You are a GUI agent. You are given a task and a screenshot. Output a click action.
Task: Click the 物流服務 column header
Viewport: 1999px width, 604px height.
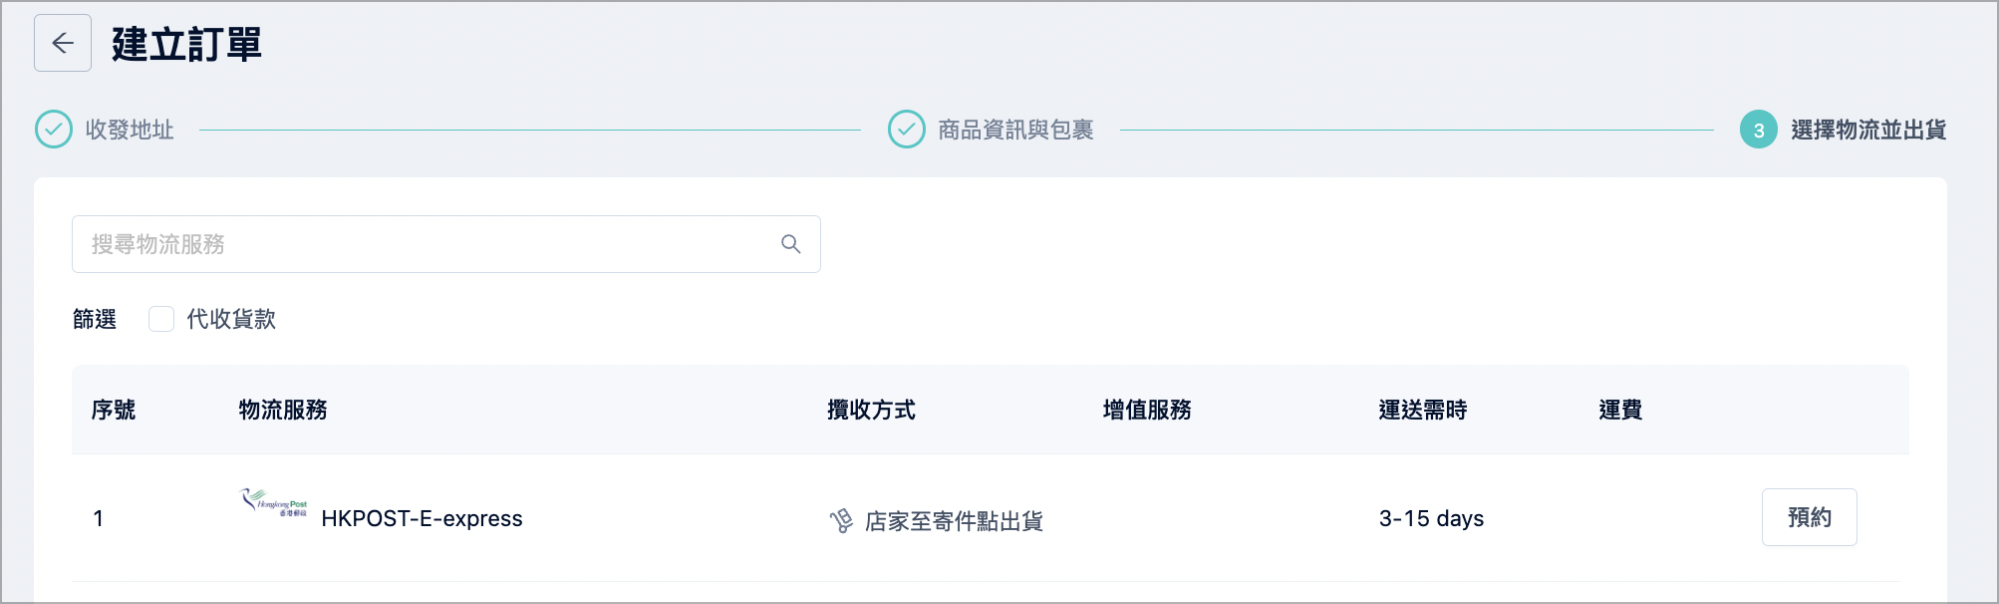click(x=283, y=410)
